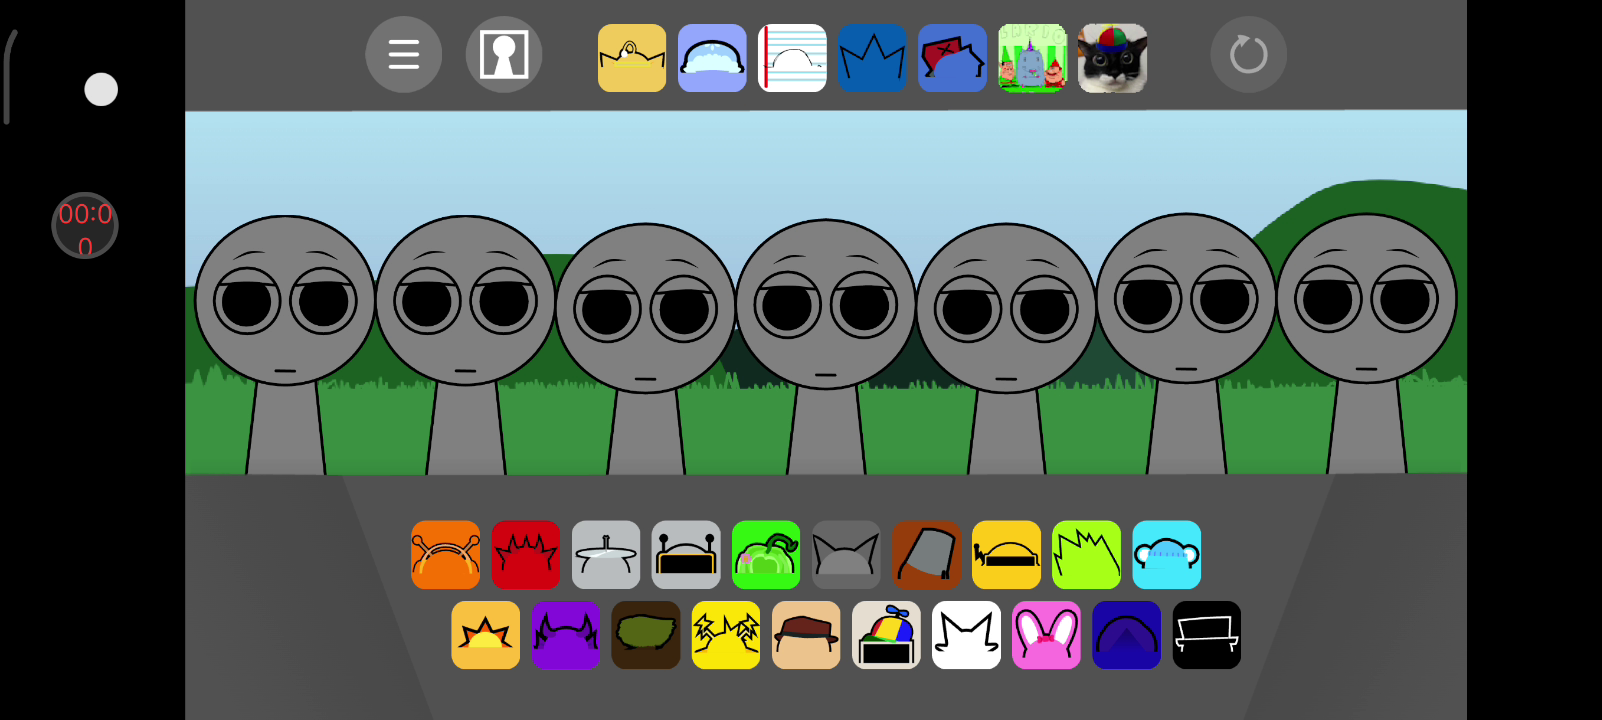
Task: Choose the yellow icon with black dome
Action: click(1006, 555)
